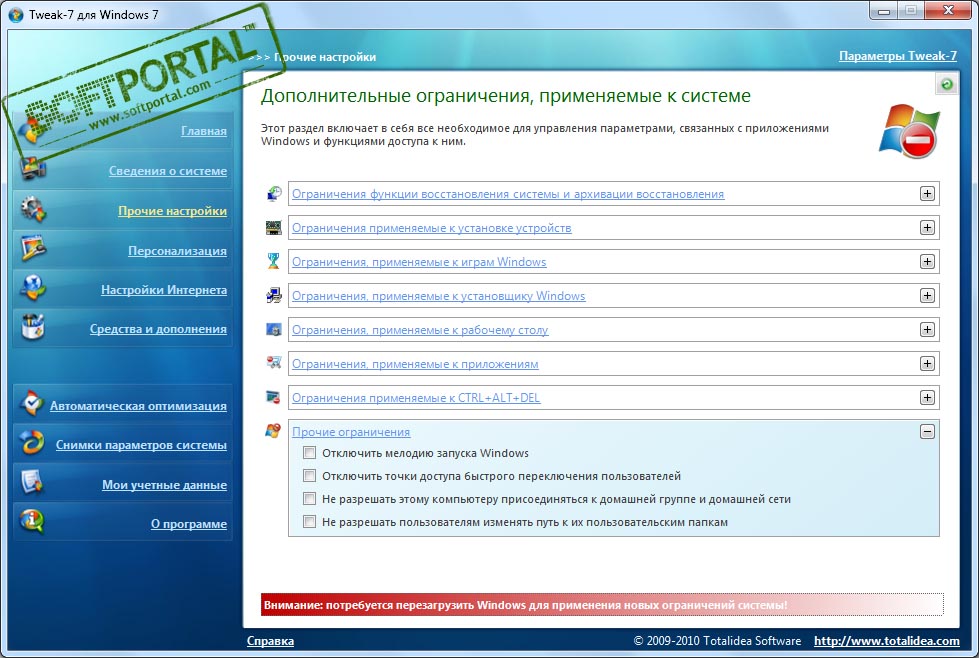Click the gears icon beside Прочие настройки
The image size is (979, 658).
pos(33,209)
